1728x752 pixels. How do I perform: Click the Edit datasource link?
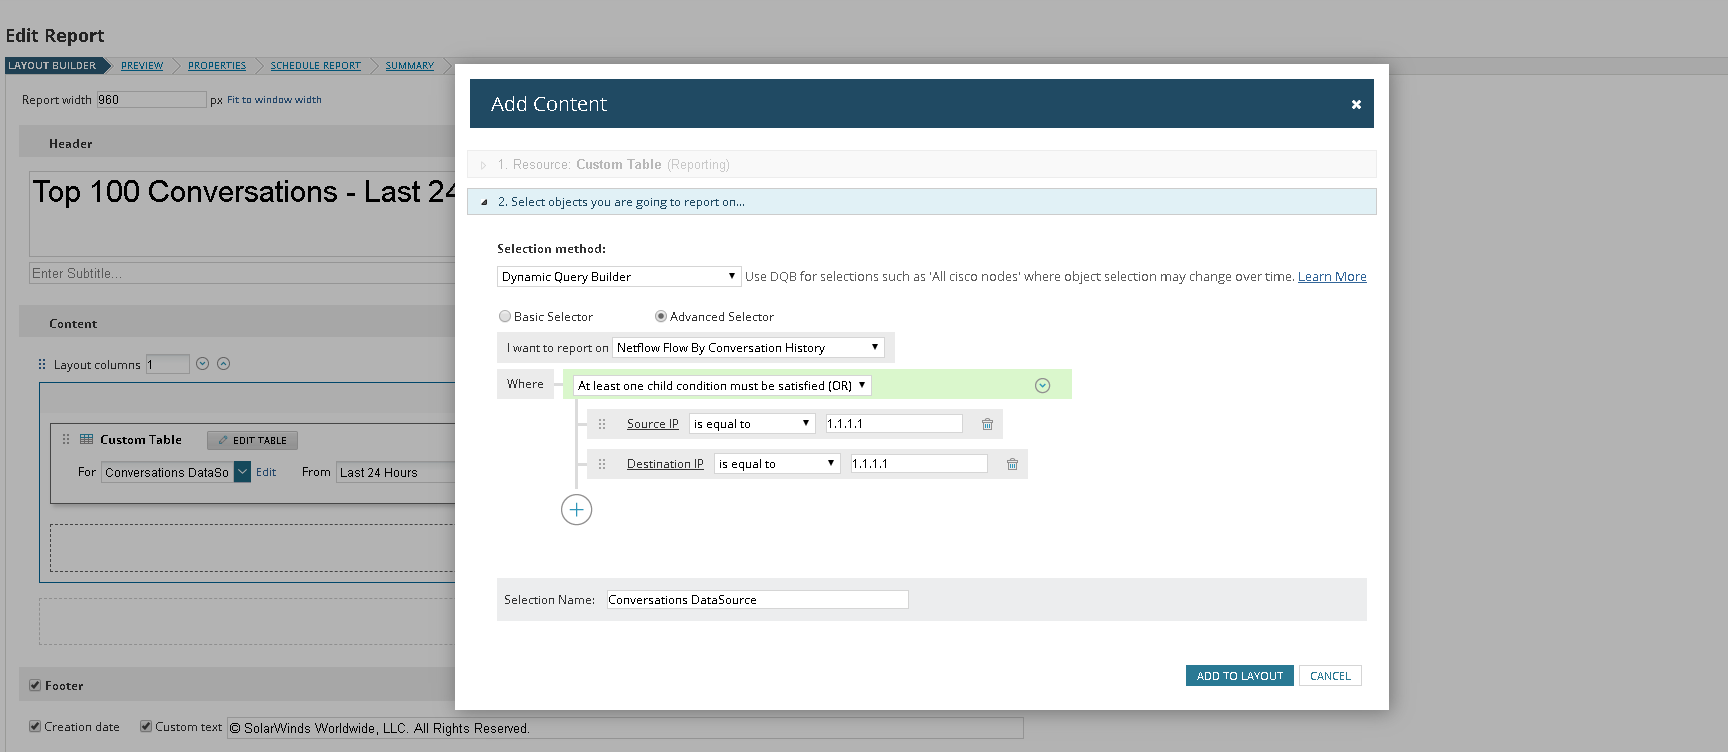[x=266, y=472]
